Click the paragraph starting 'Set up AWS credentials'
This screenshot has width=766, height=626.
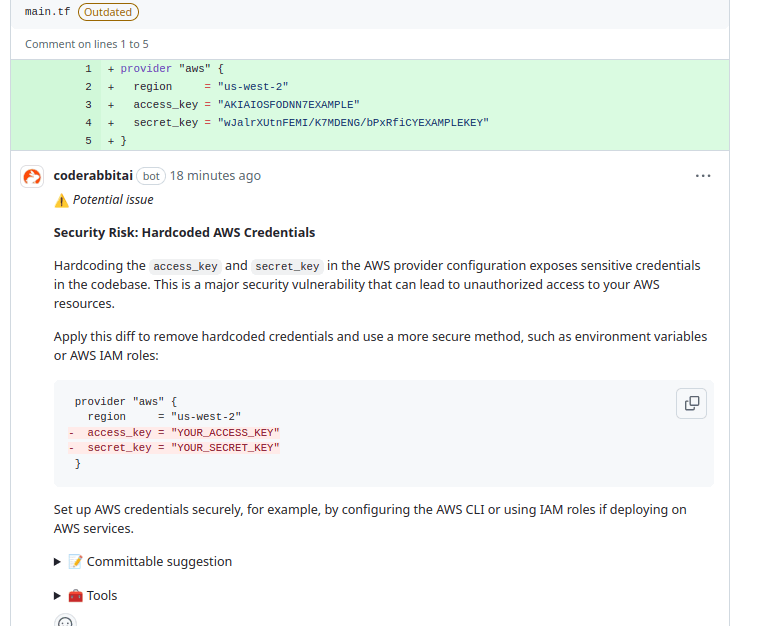[x=370, y=519]
